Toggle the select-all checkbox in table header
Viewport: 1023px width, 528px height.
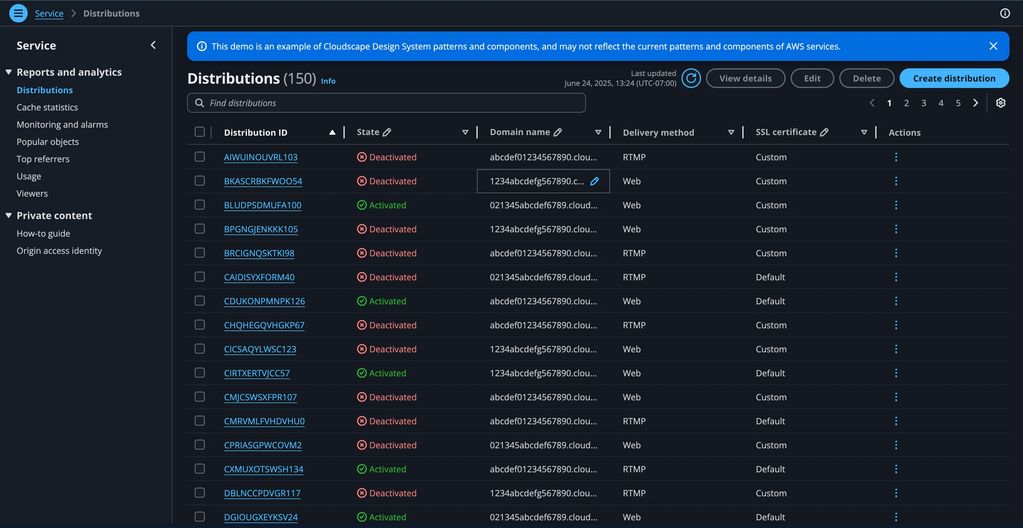[200, 132]
